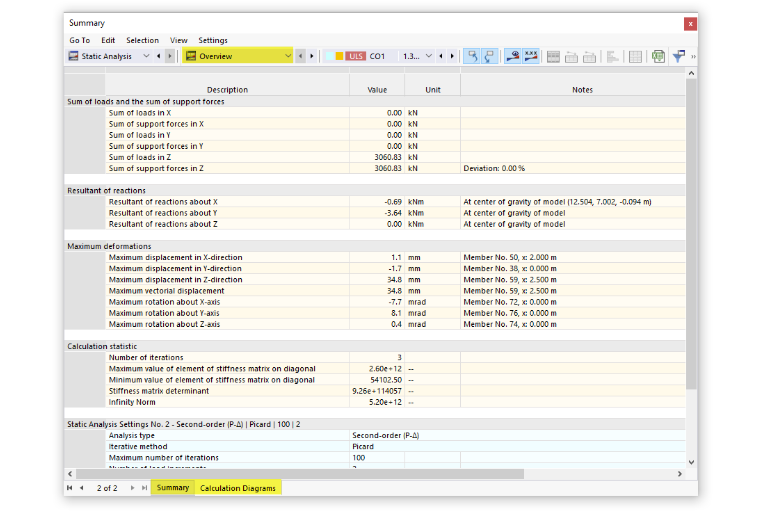Open the yellow Overview dropdown
760x516 pixels.
click(x=238, y=56)
